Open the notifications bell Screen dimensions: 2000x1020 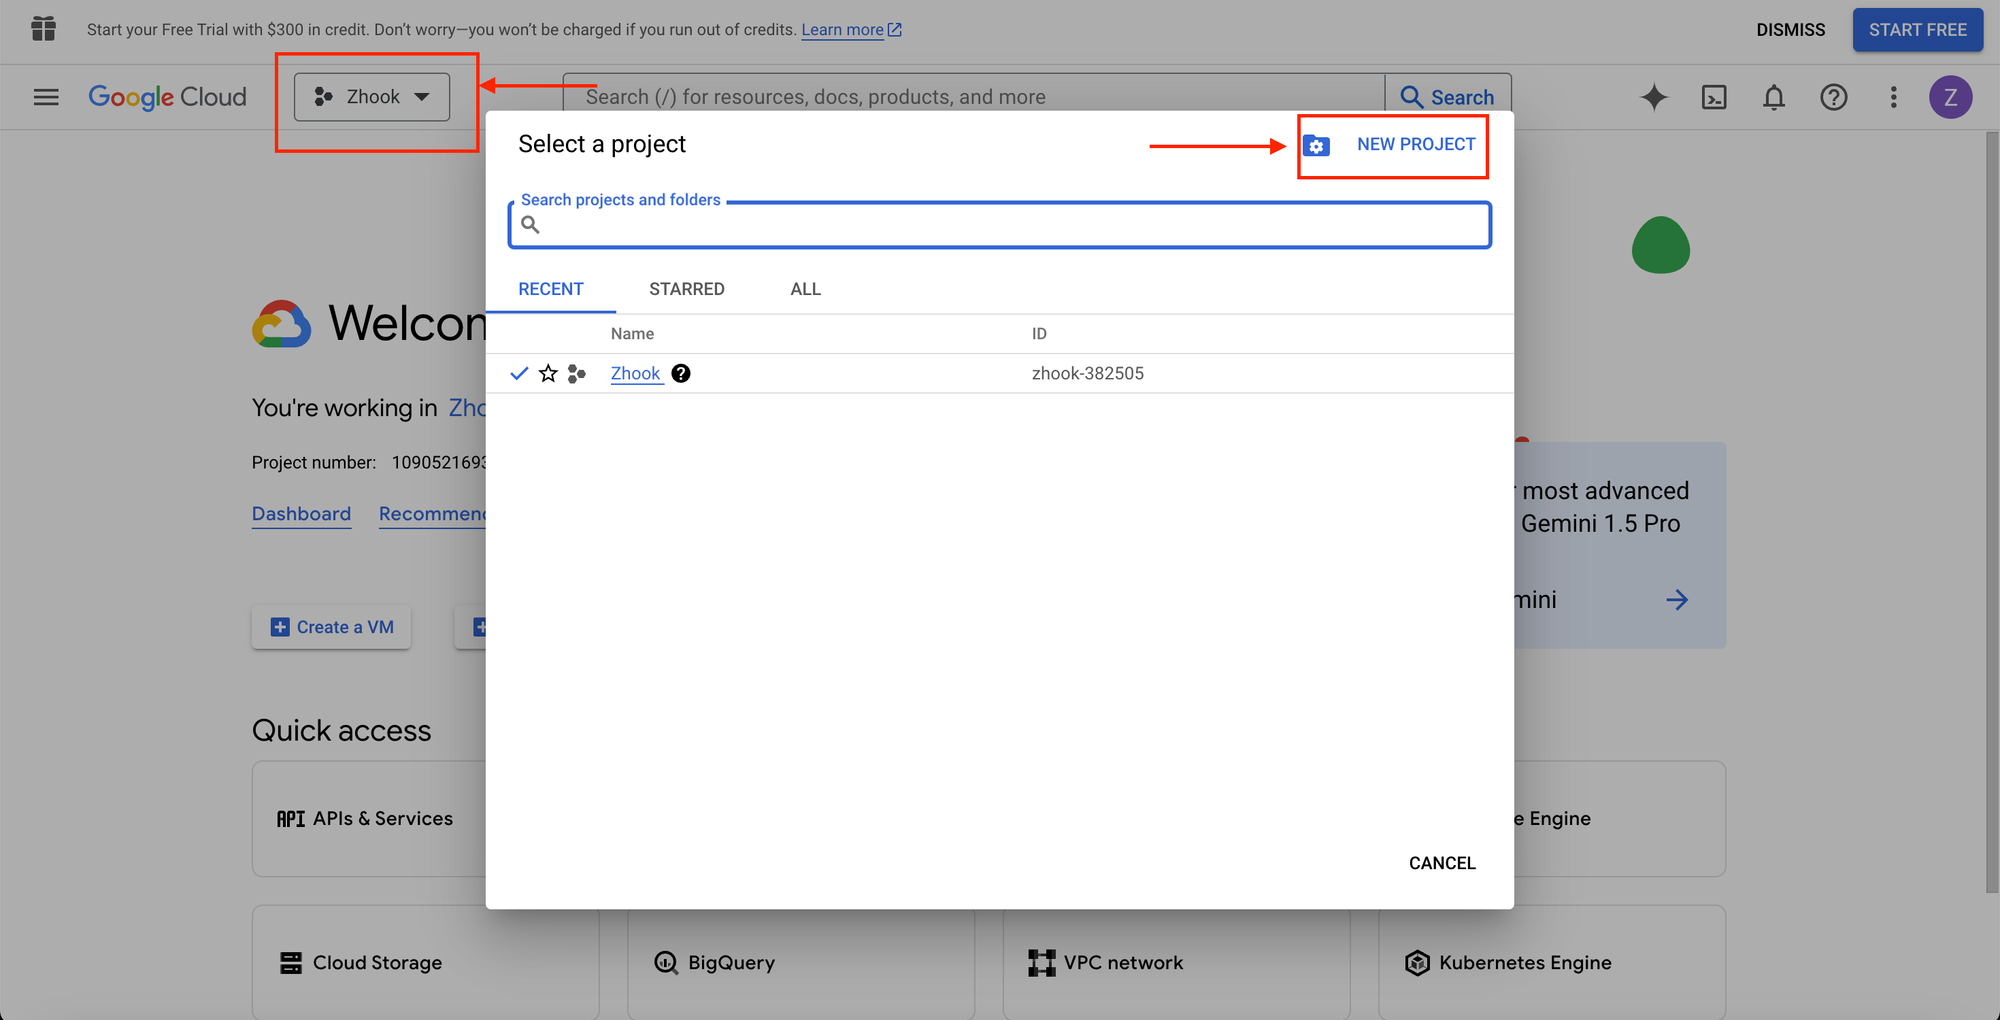coord(1773,97)
